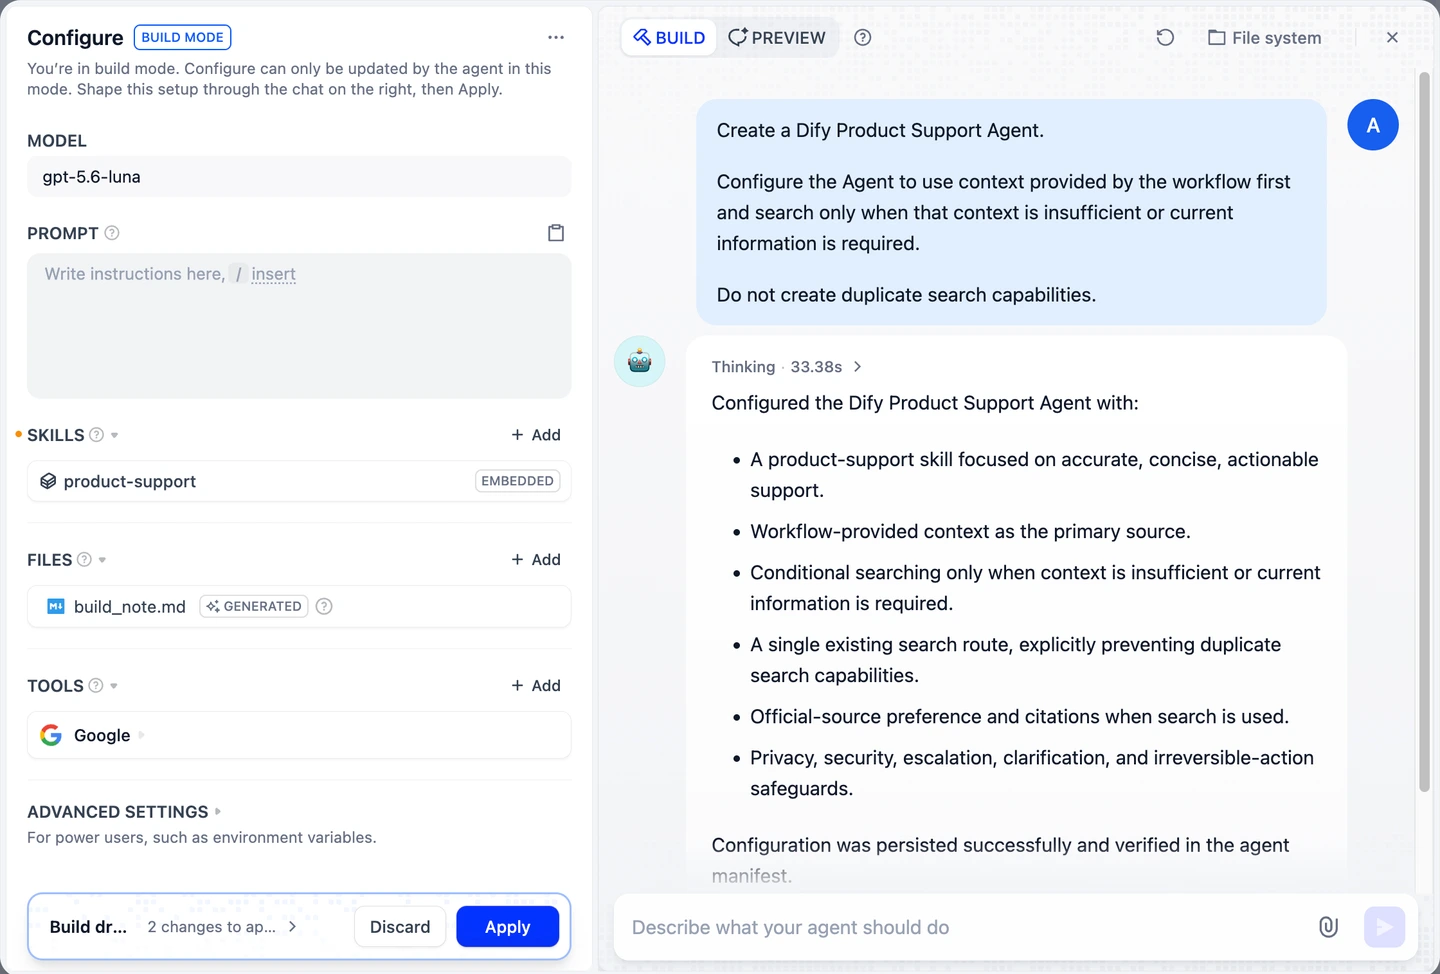
Task: Click the build_note.md markdown file icon
Action: (56, 606)
